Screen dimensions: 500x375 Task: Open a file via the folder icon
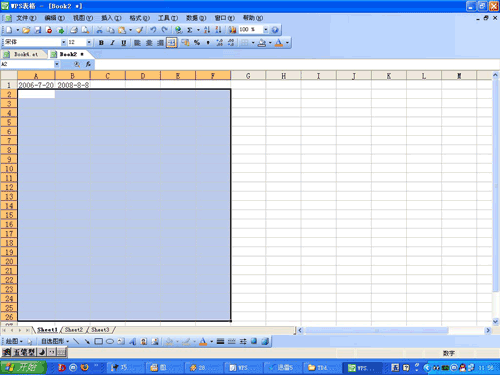point(26,30)
